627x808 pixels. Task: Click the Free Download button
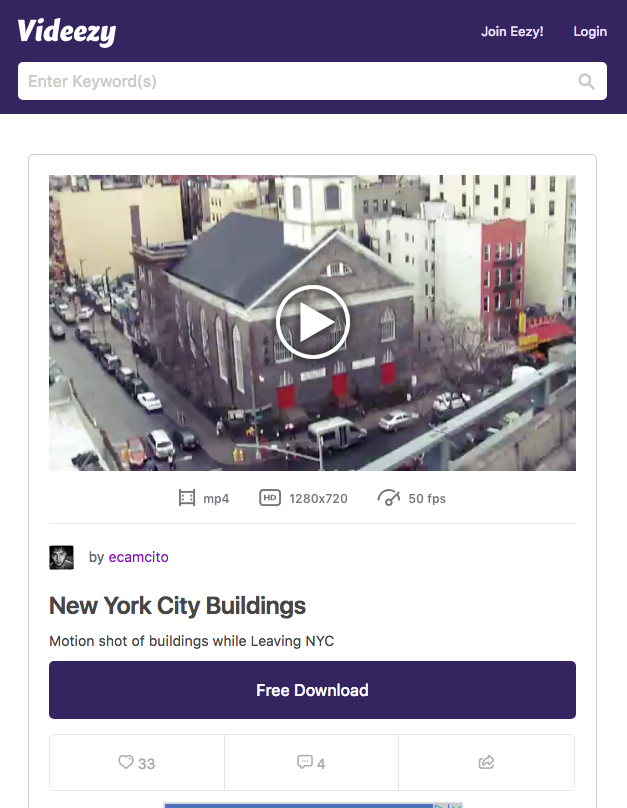312,690
